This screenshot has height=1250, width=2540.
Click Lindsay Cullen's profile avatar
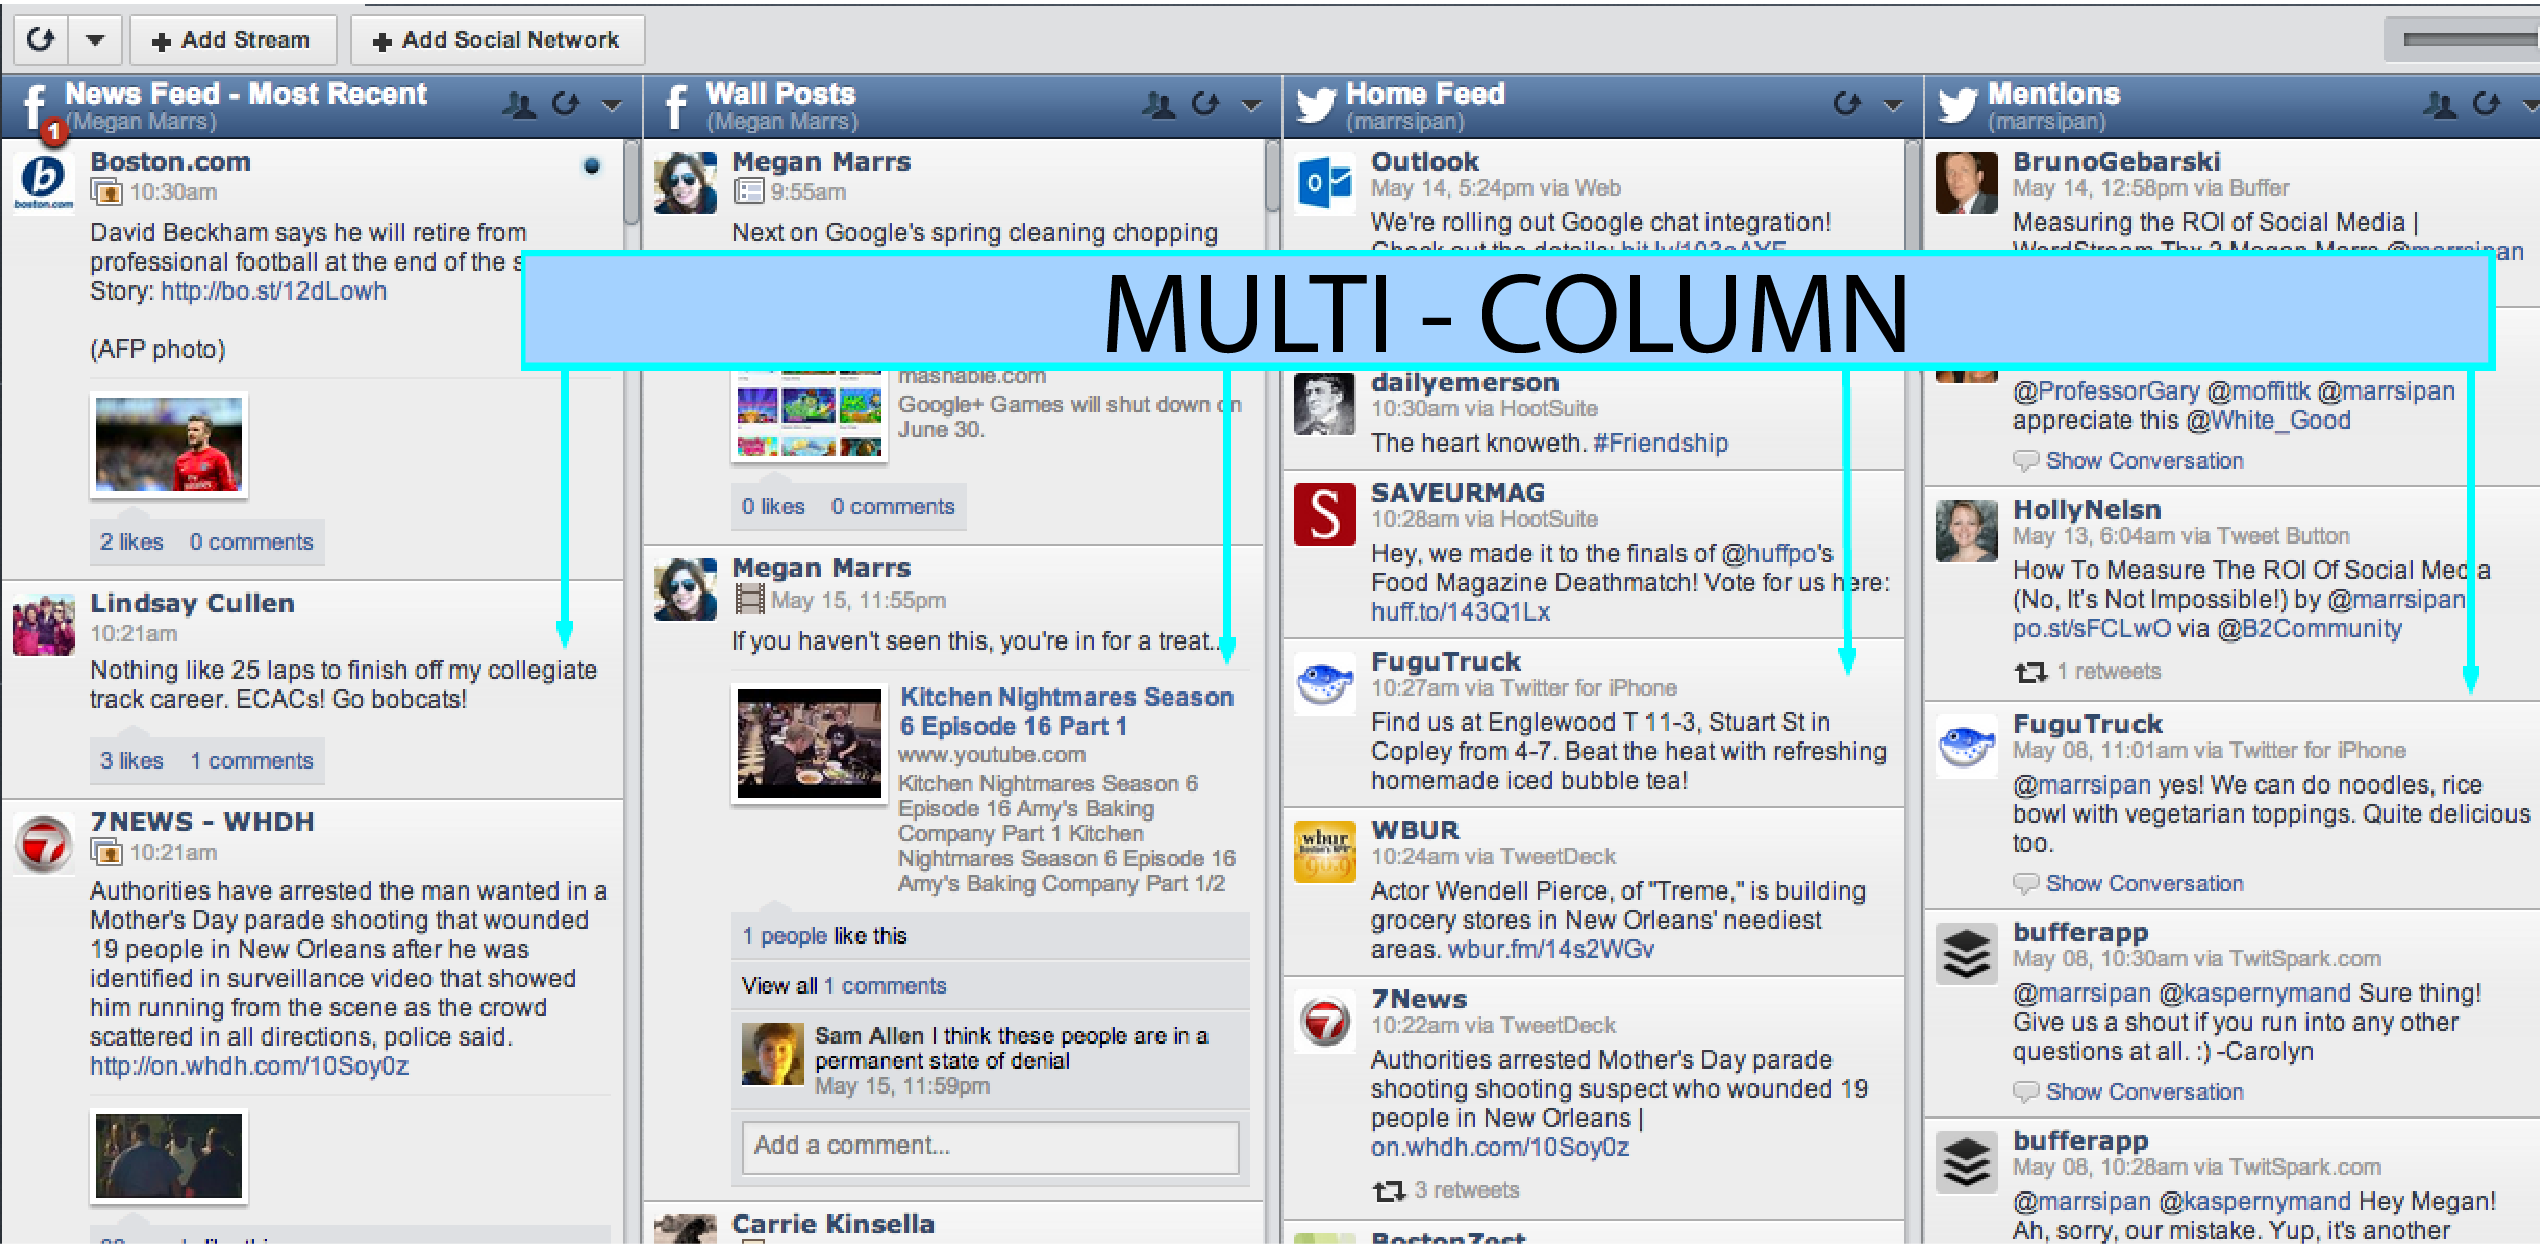44,625
